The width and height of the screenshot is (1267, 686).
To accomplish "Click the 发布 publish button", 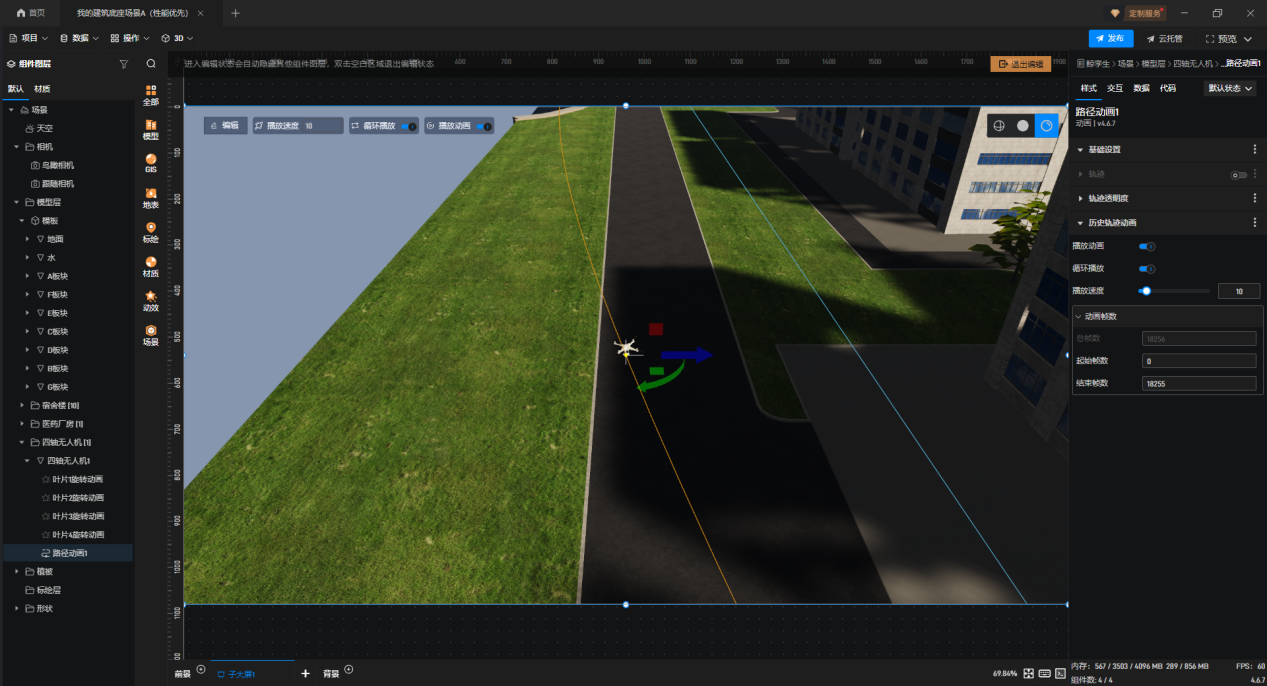I will 1110,38.
